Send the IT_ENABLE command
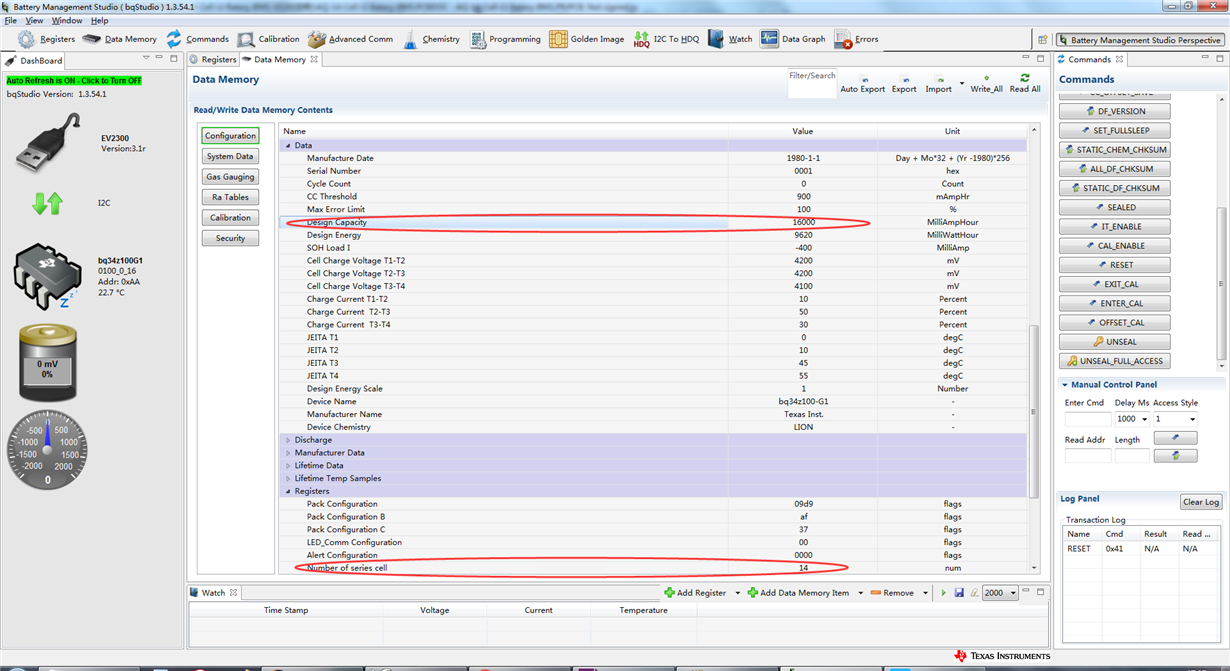Screen dimensions: 1230x671 1115,226
